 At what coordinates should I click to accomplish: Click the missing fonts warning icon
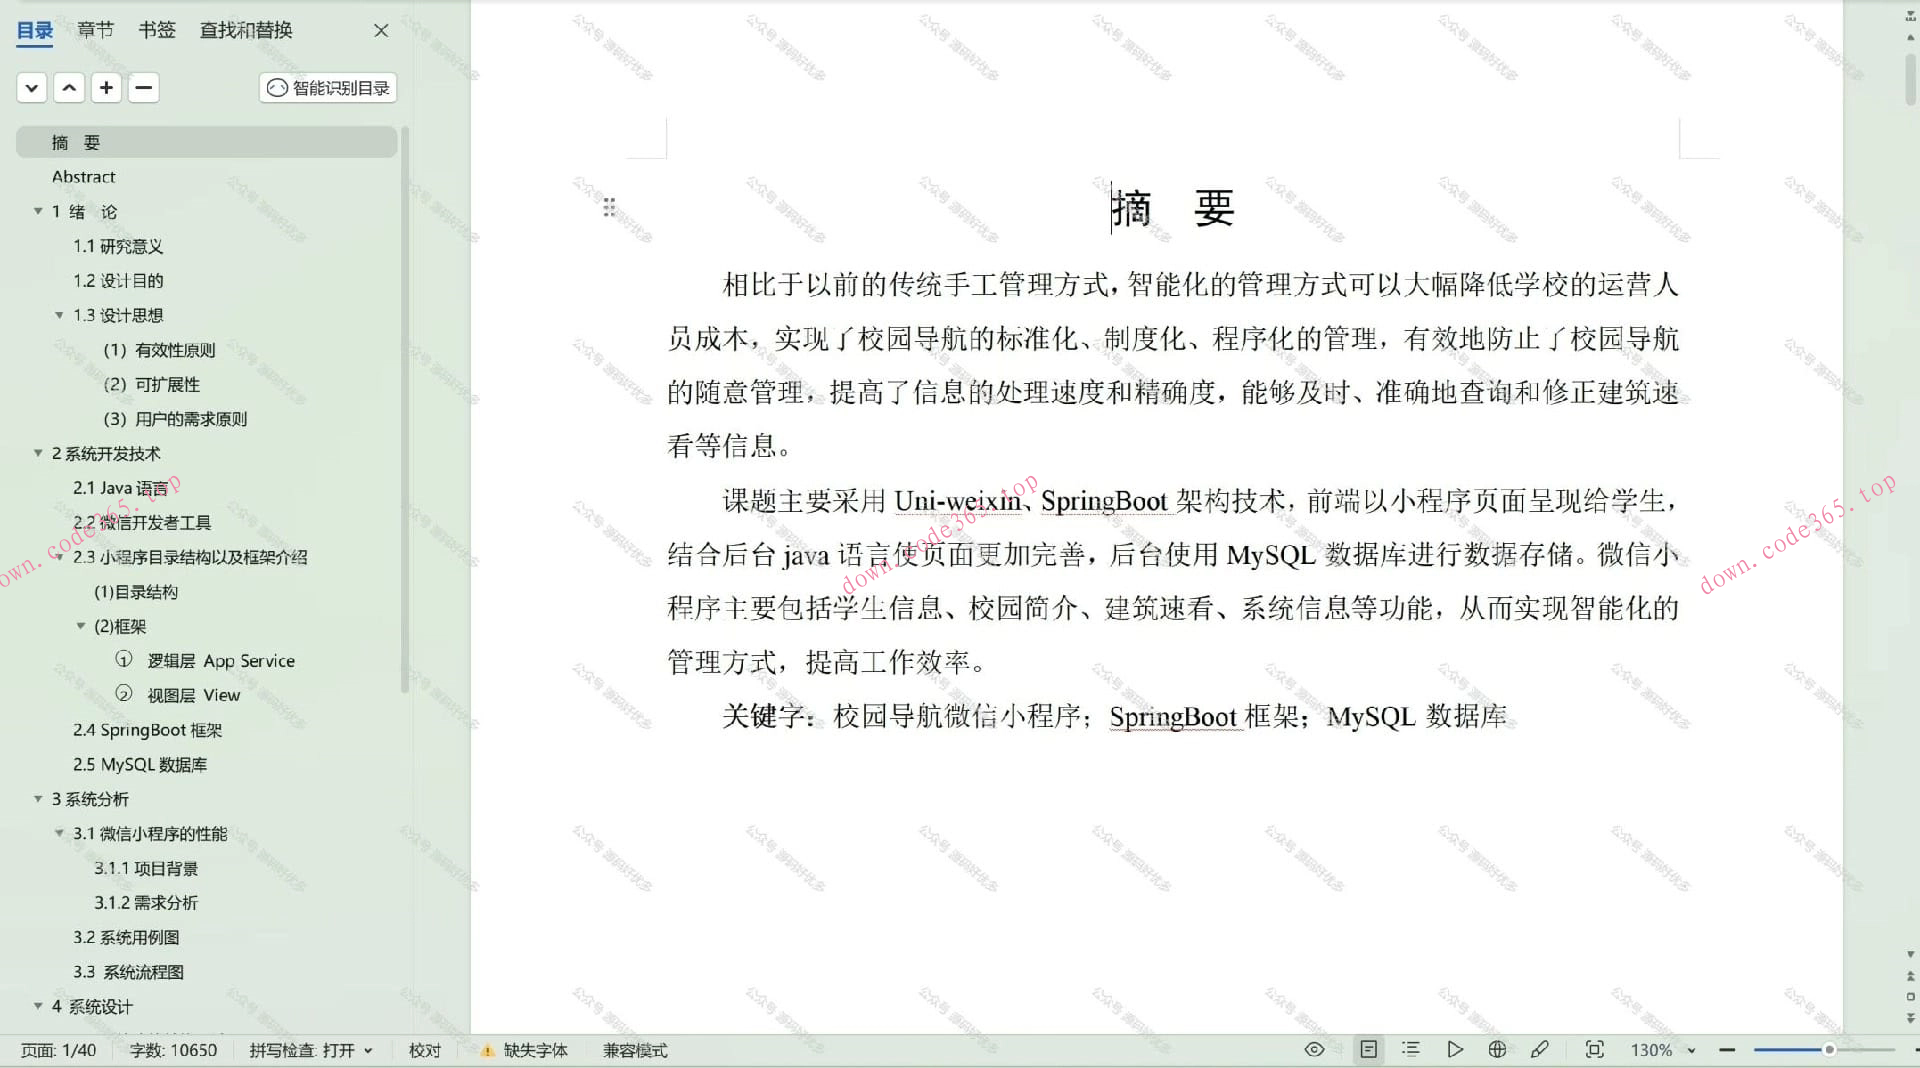(488, 1050)
